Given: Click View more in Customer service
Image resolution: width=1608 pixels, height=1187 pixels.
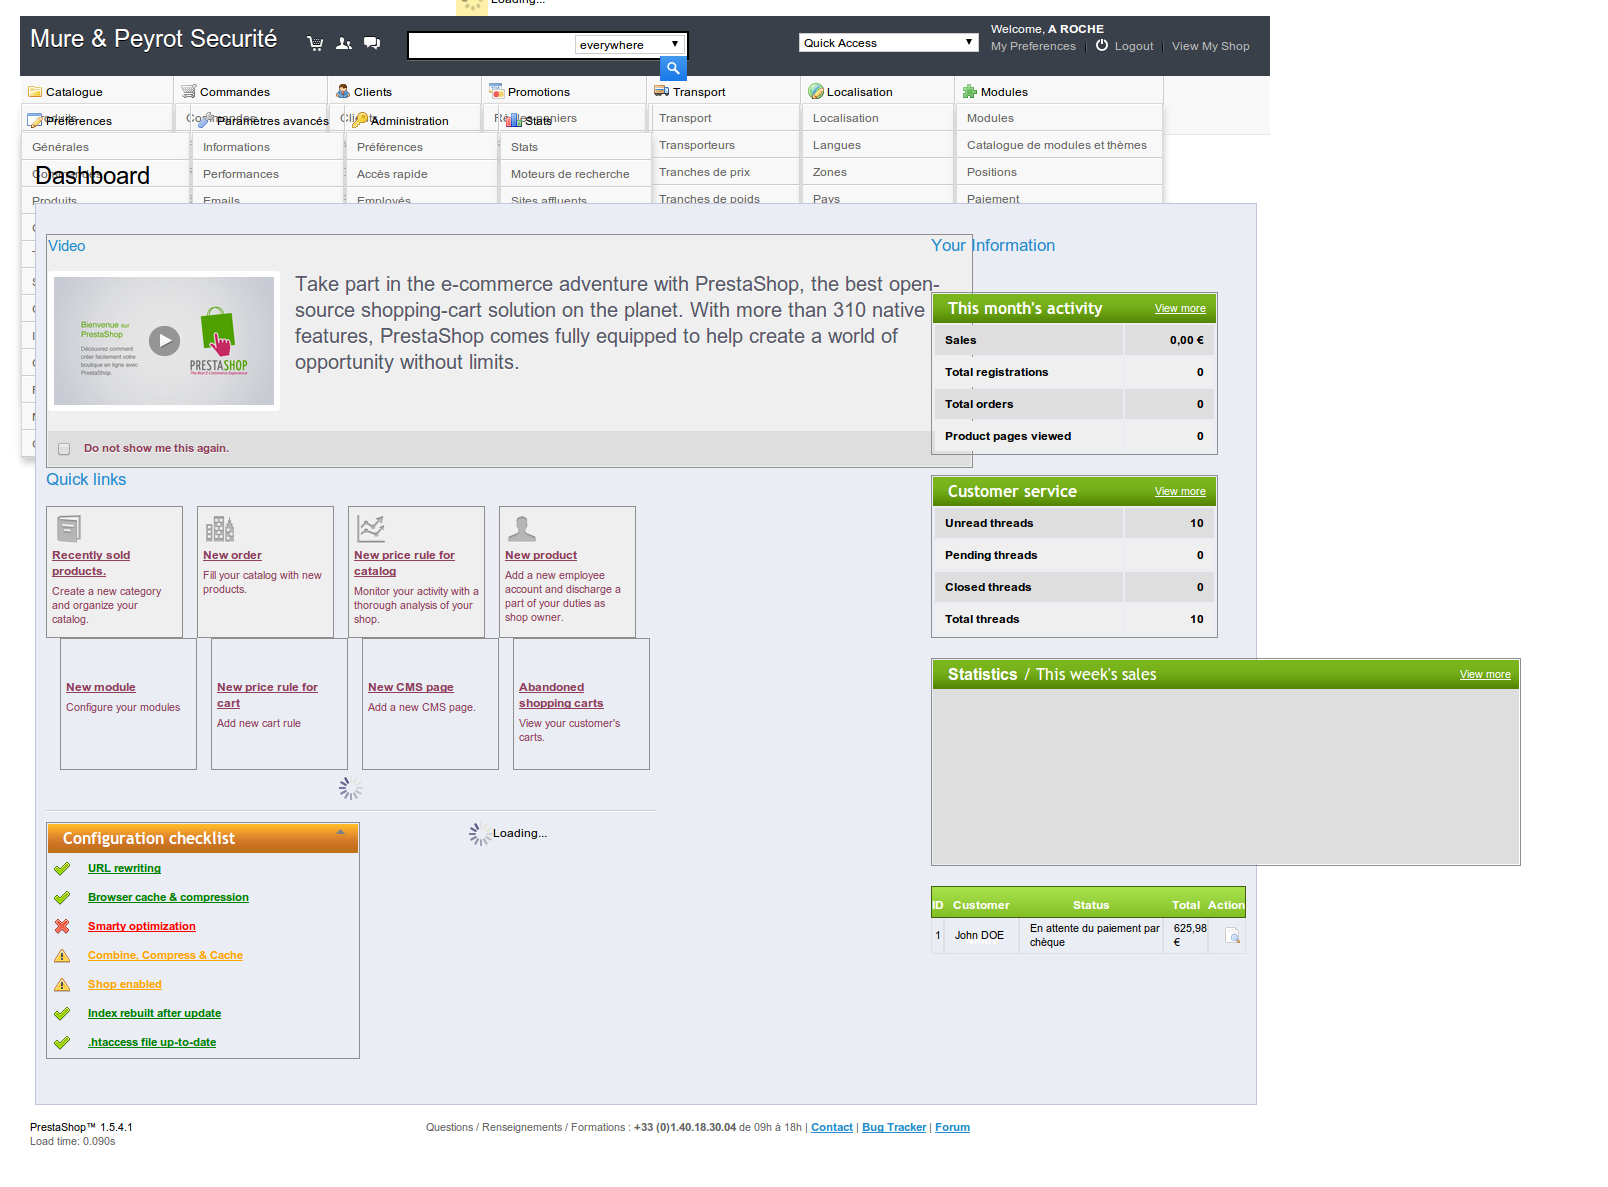Looking at the screenshot, I should pos(1180,491).
